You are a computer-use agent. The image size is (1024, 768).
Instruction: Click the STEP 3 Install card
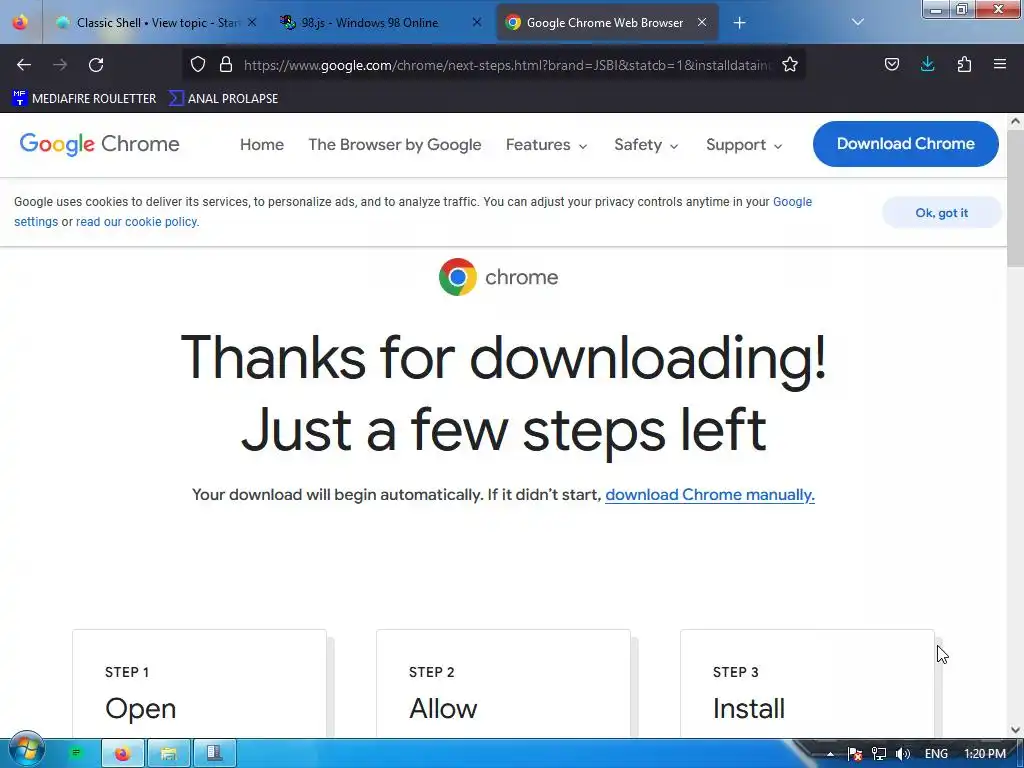807,684
